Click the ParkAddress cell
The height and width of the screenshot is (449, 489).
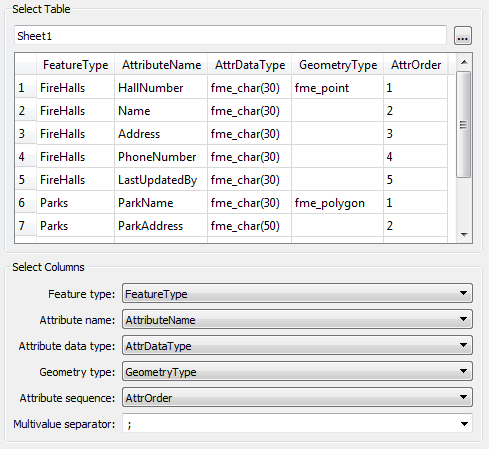tap(161, 226)
